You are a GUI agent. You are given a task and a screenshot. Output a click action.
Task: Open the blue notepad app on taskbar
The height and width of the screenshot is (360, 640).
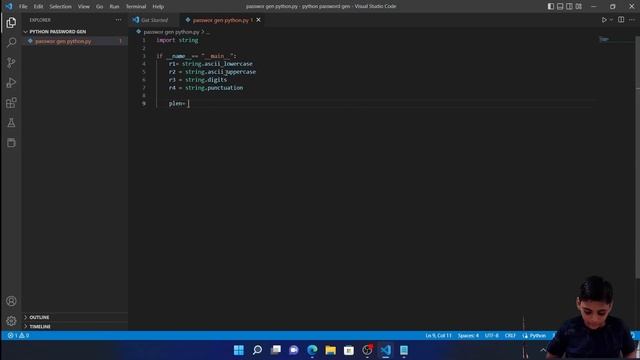(x=404, y=350)
